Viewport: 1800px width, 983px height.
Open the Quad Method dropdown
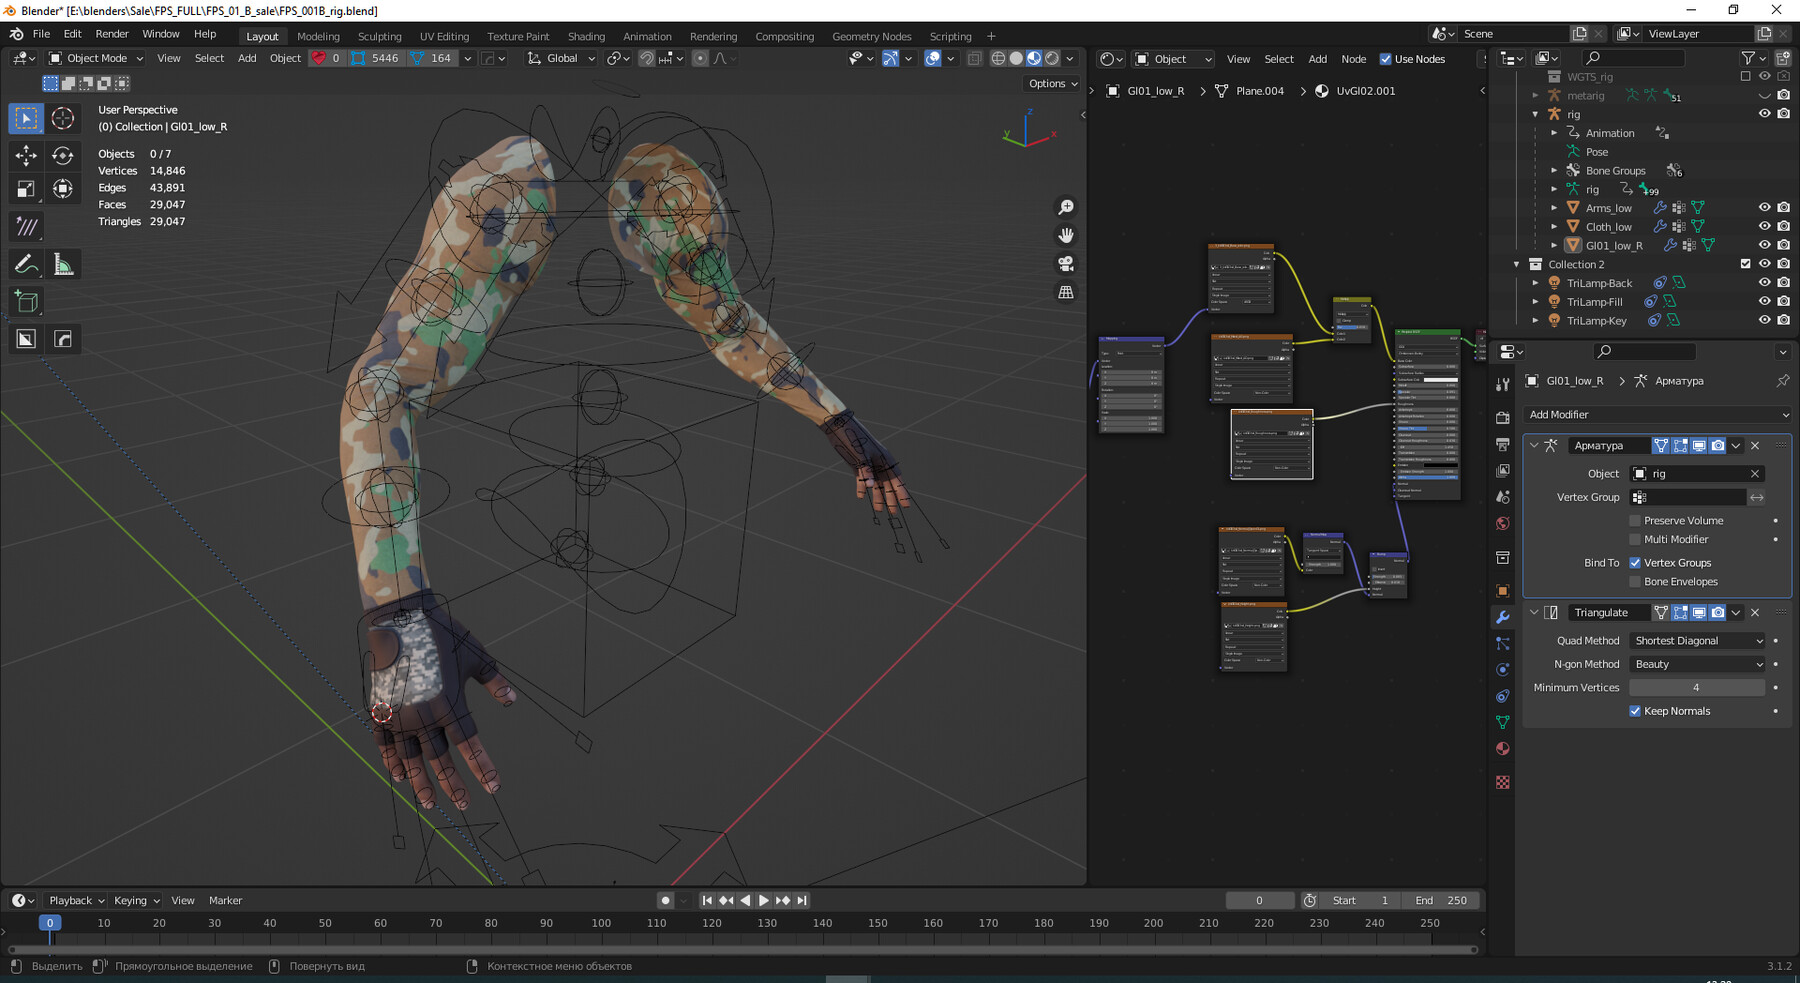tap(1697, 641)
